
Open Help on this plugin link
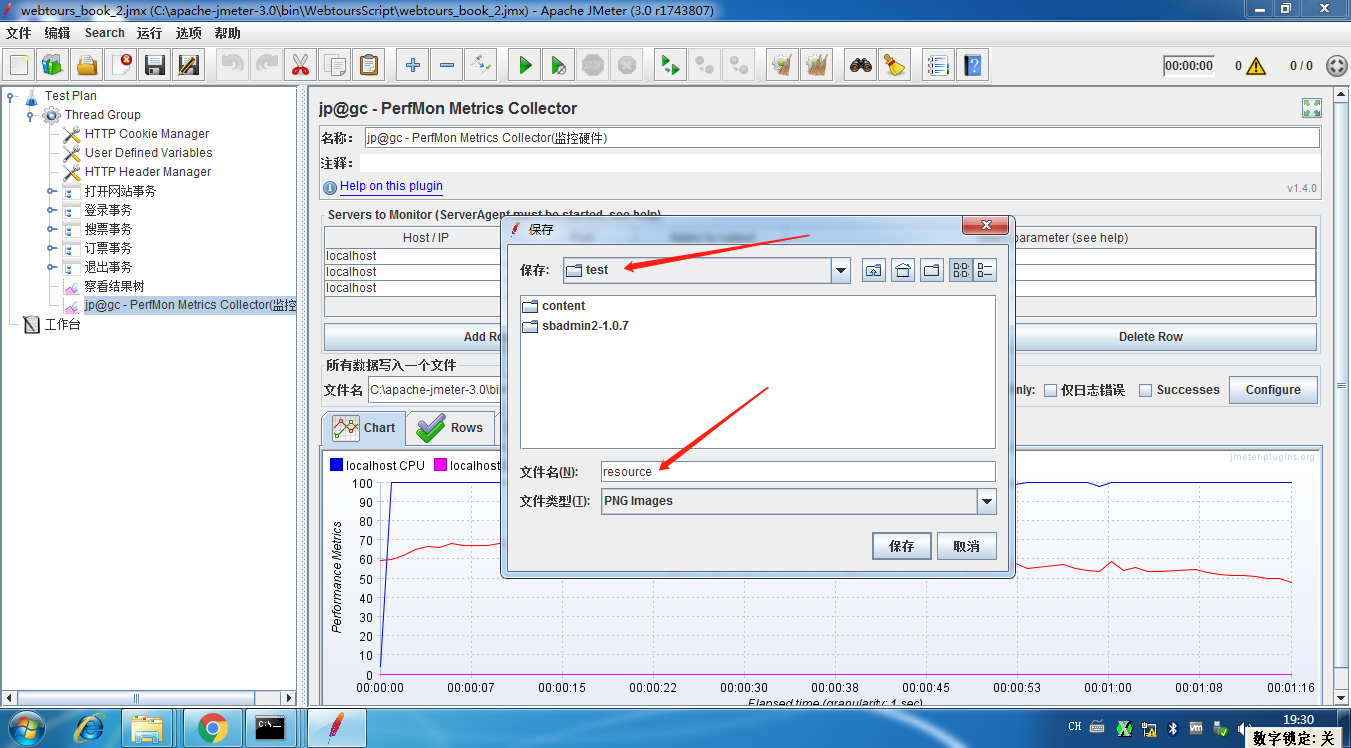click(x=391, y=186)
